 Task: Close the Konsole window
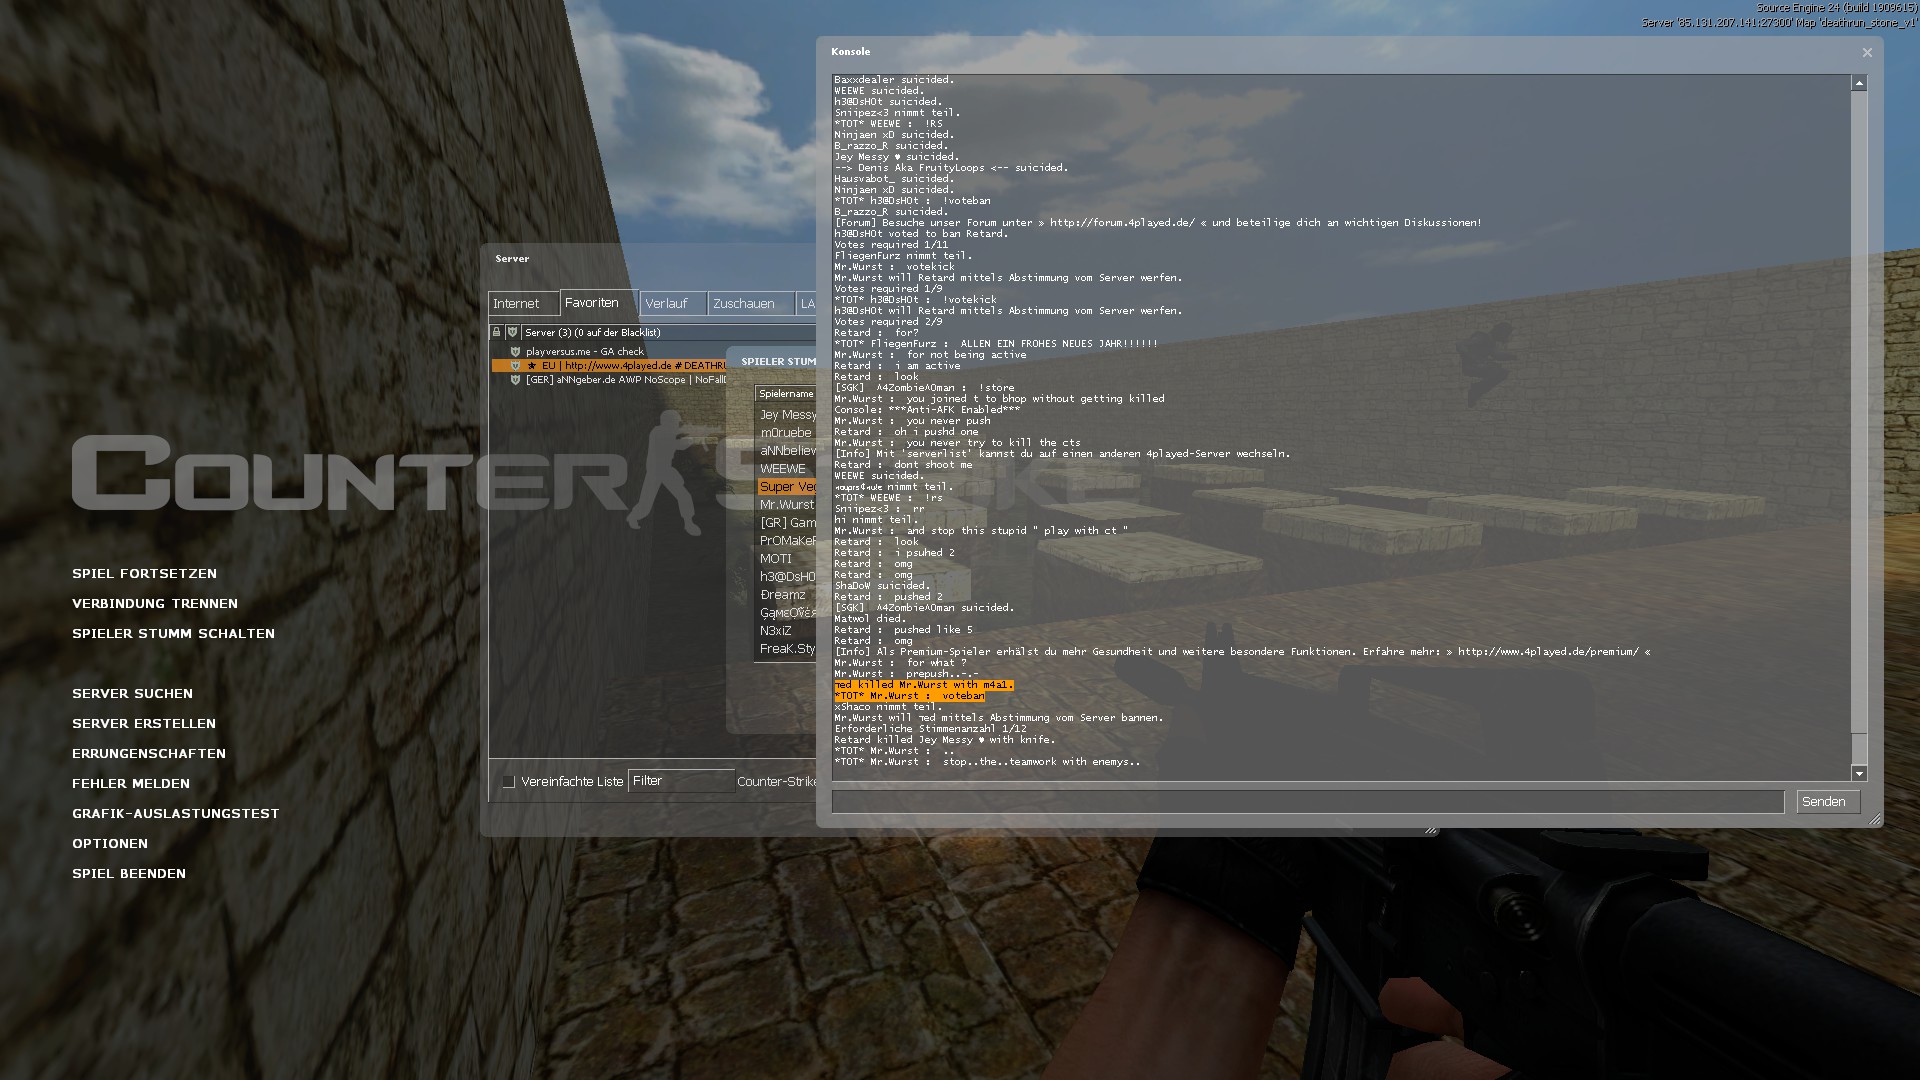1867,52
